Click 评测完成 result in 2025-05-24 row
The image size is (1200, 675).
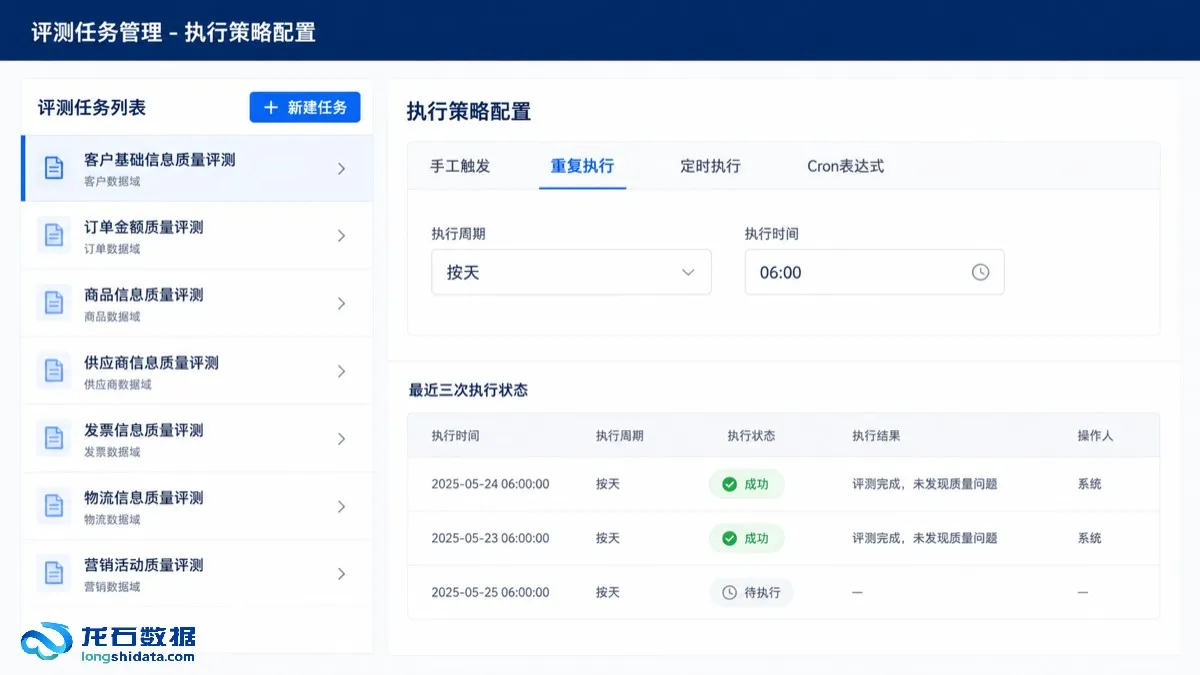(x=925, y=484)
